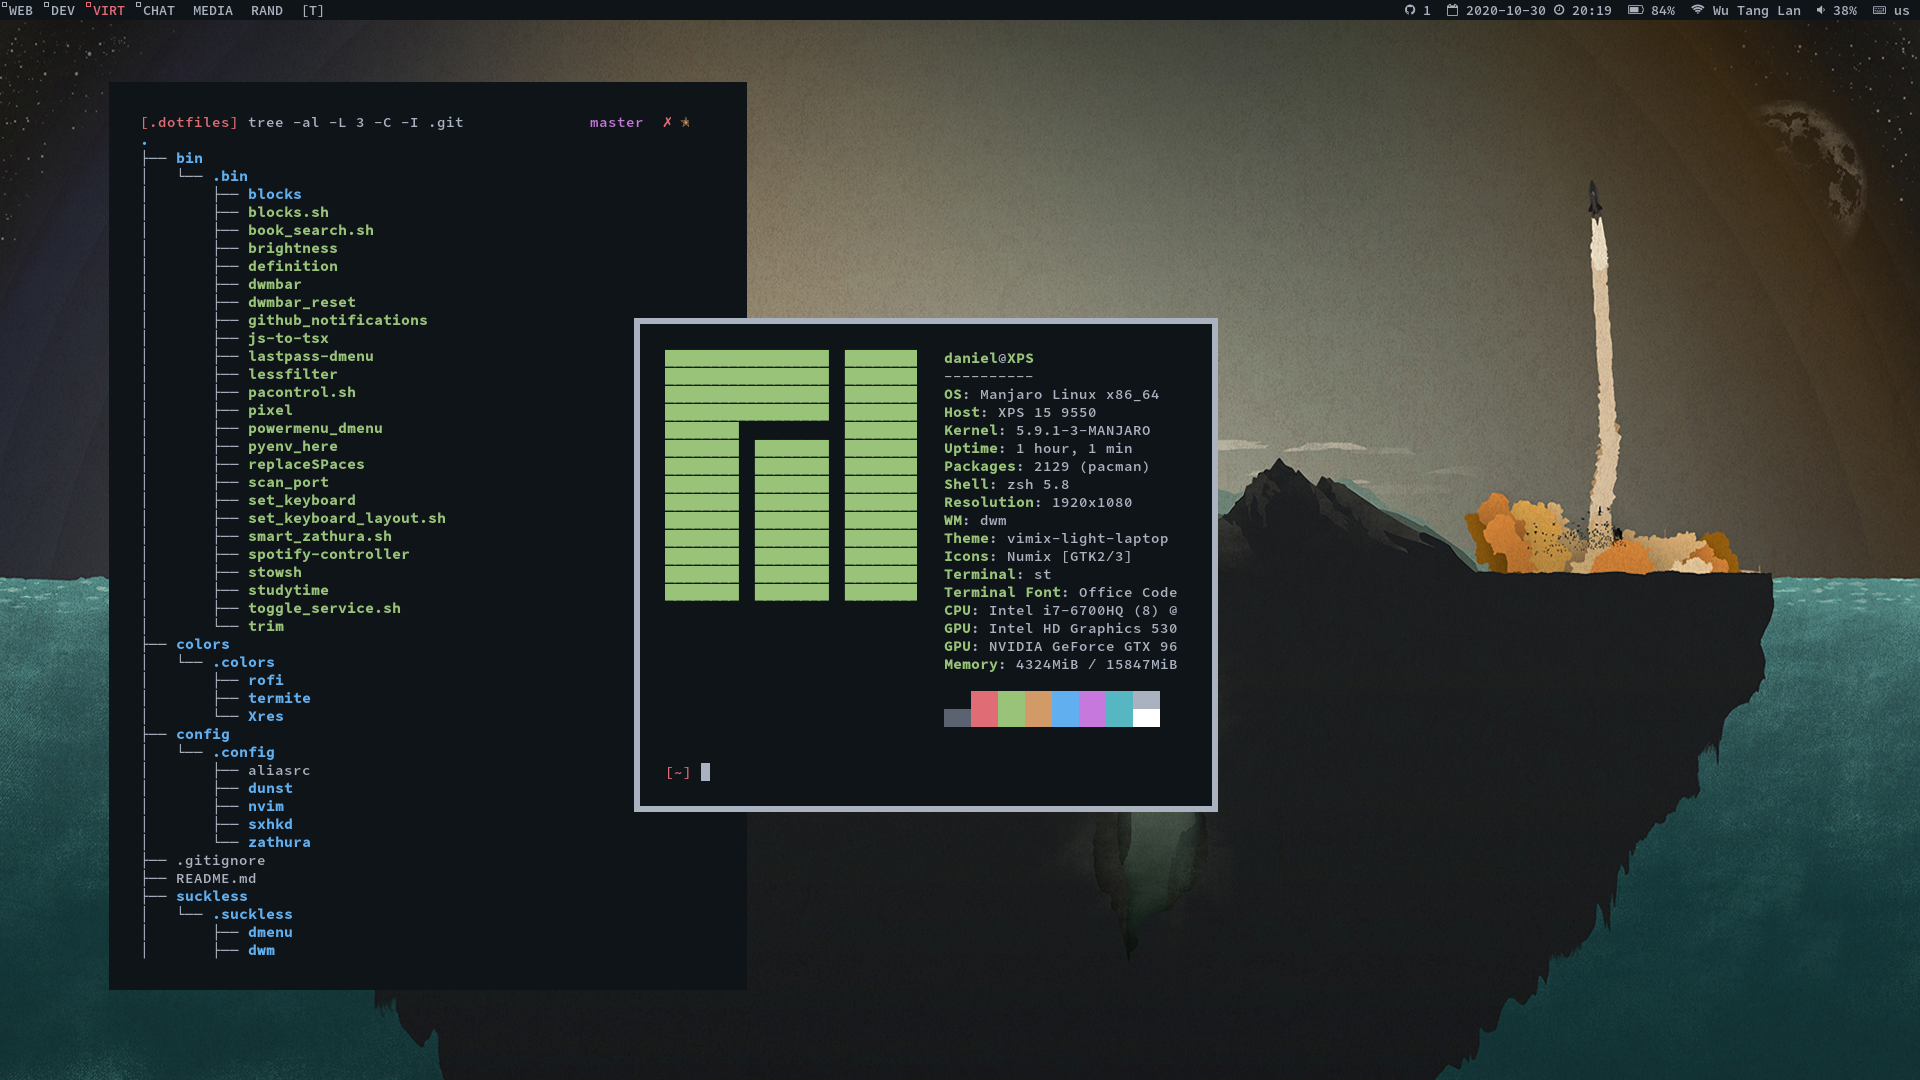Click the master git branch label
The image size is (1920, 1080).
pyautogui.click(x=616, y=123)
